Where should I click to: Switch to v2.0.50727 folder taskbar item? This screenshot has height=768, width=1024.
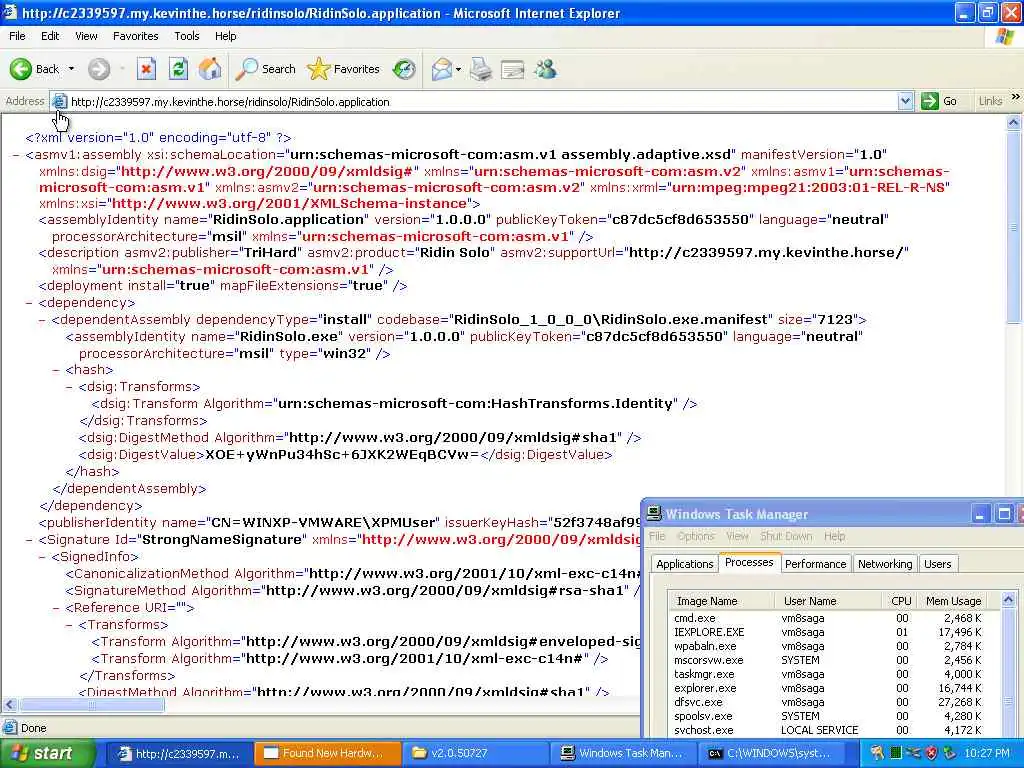[474, 754]
